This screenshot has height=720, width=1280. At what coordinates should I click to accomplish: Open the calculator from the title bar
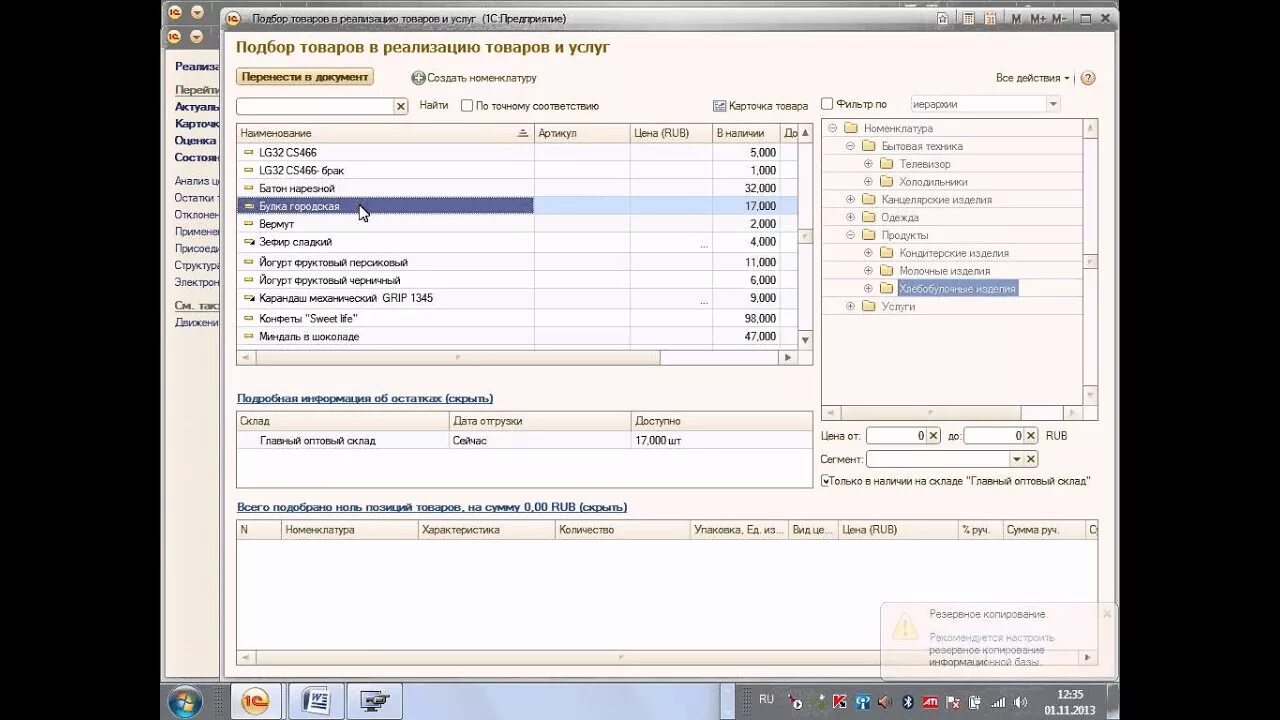click(x=969, y=18)
